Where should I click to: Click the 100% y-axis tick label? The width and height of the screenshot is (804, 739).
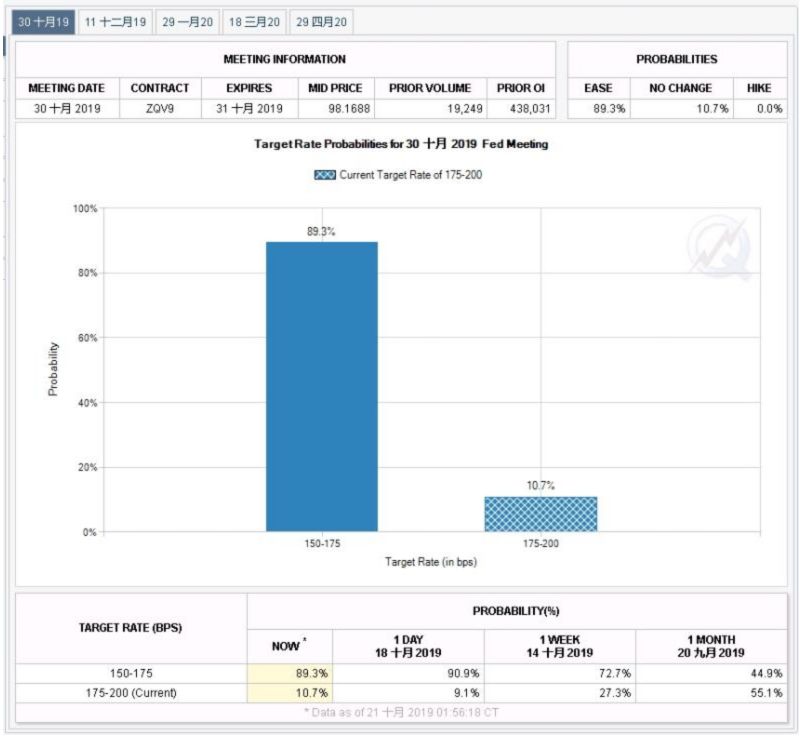(85, 209)
